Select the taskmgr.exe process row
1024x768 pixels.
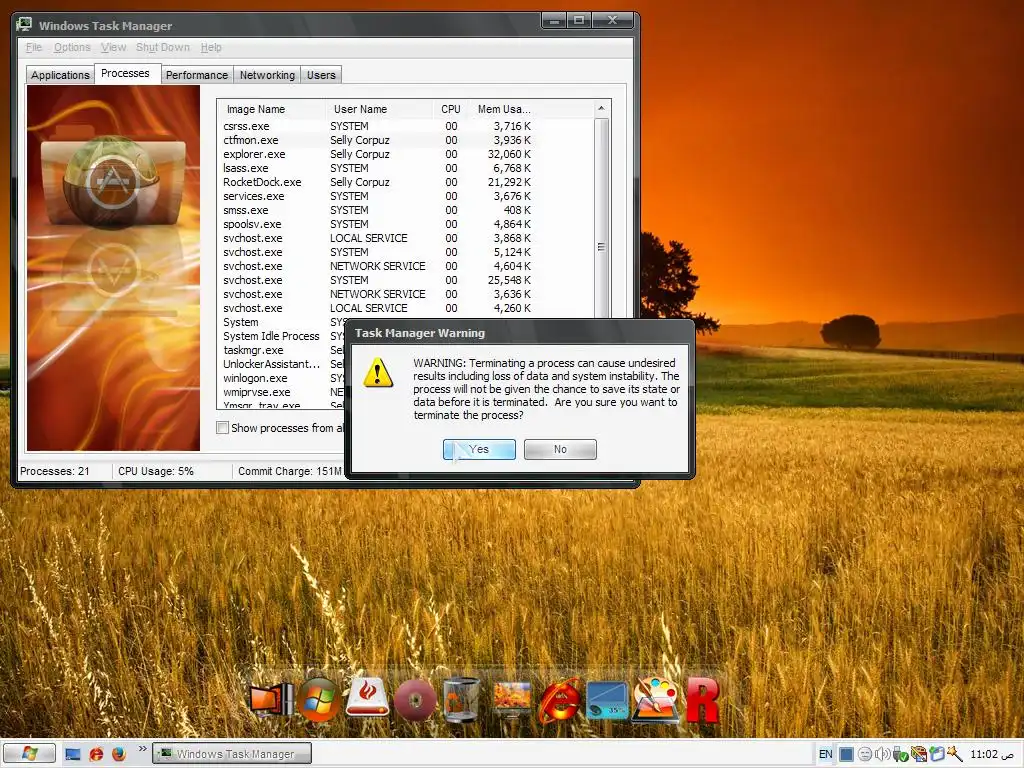pyautogui.click(x=281, y=350)
